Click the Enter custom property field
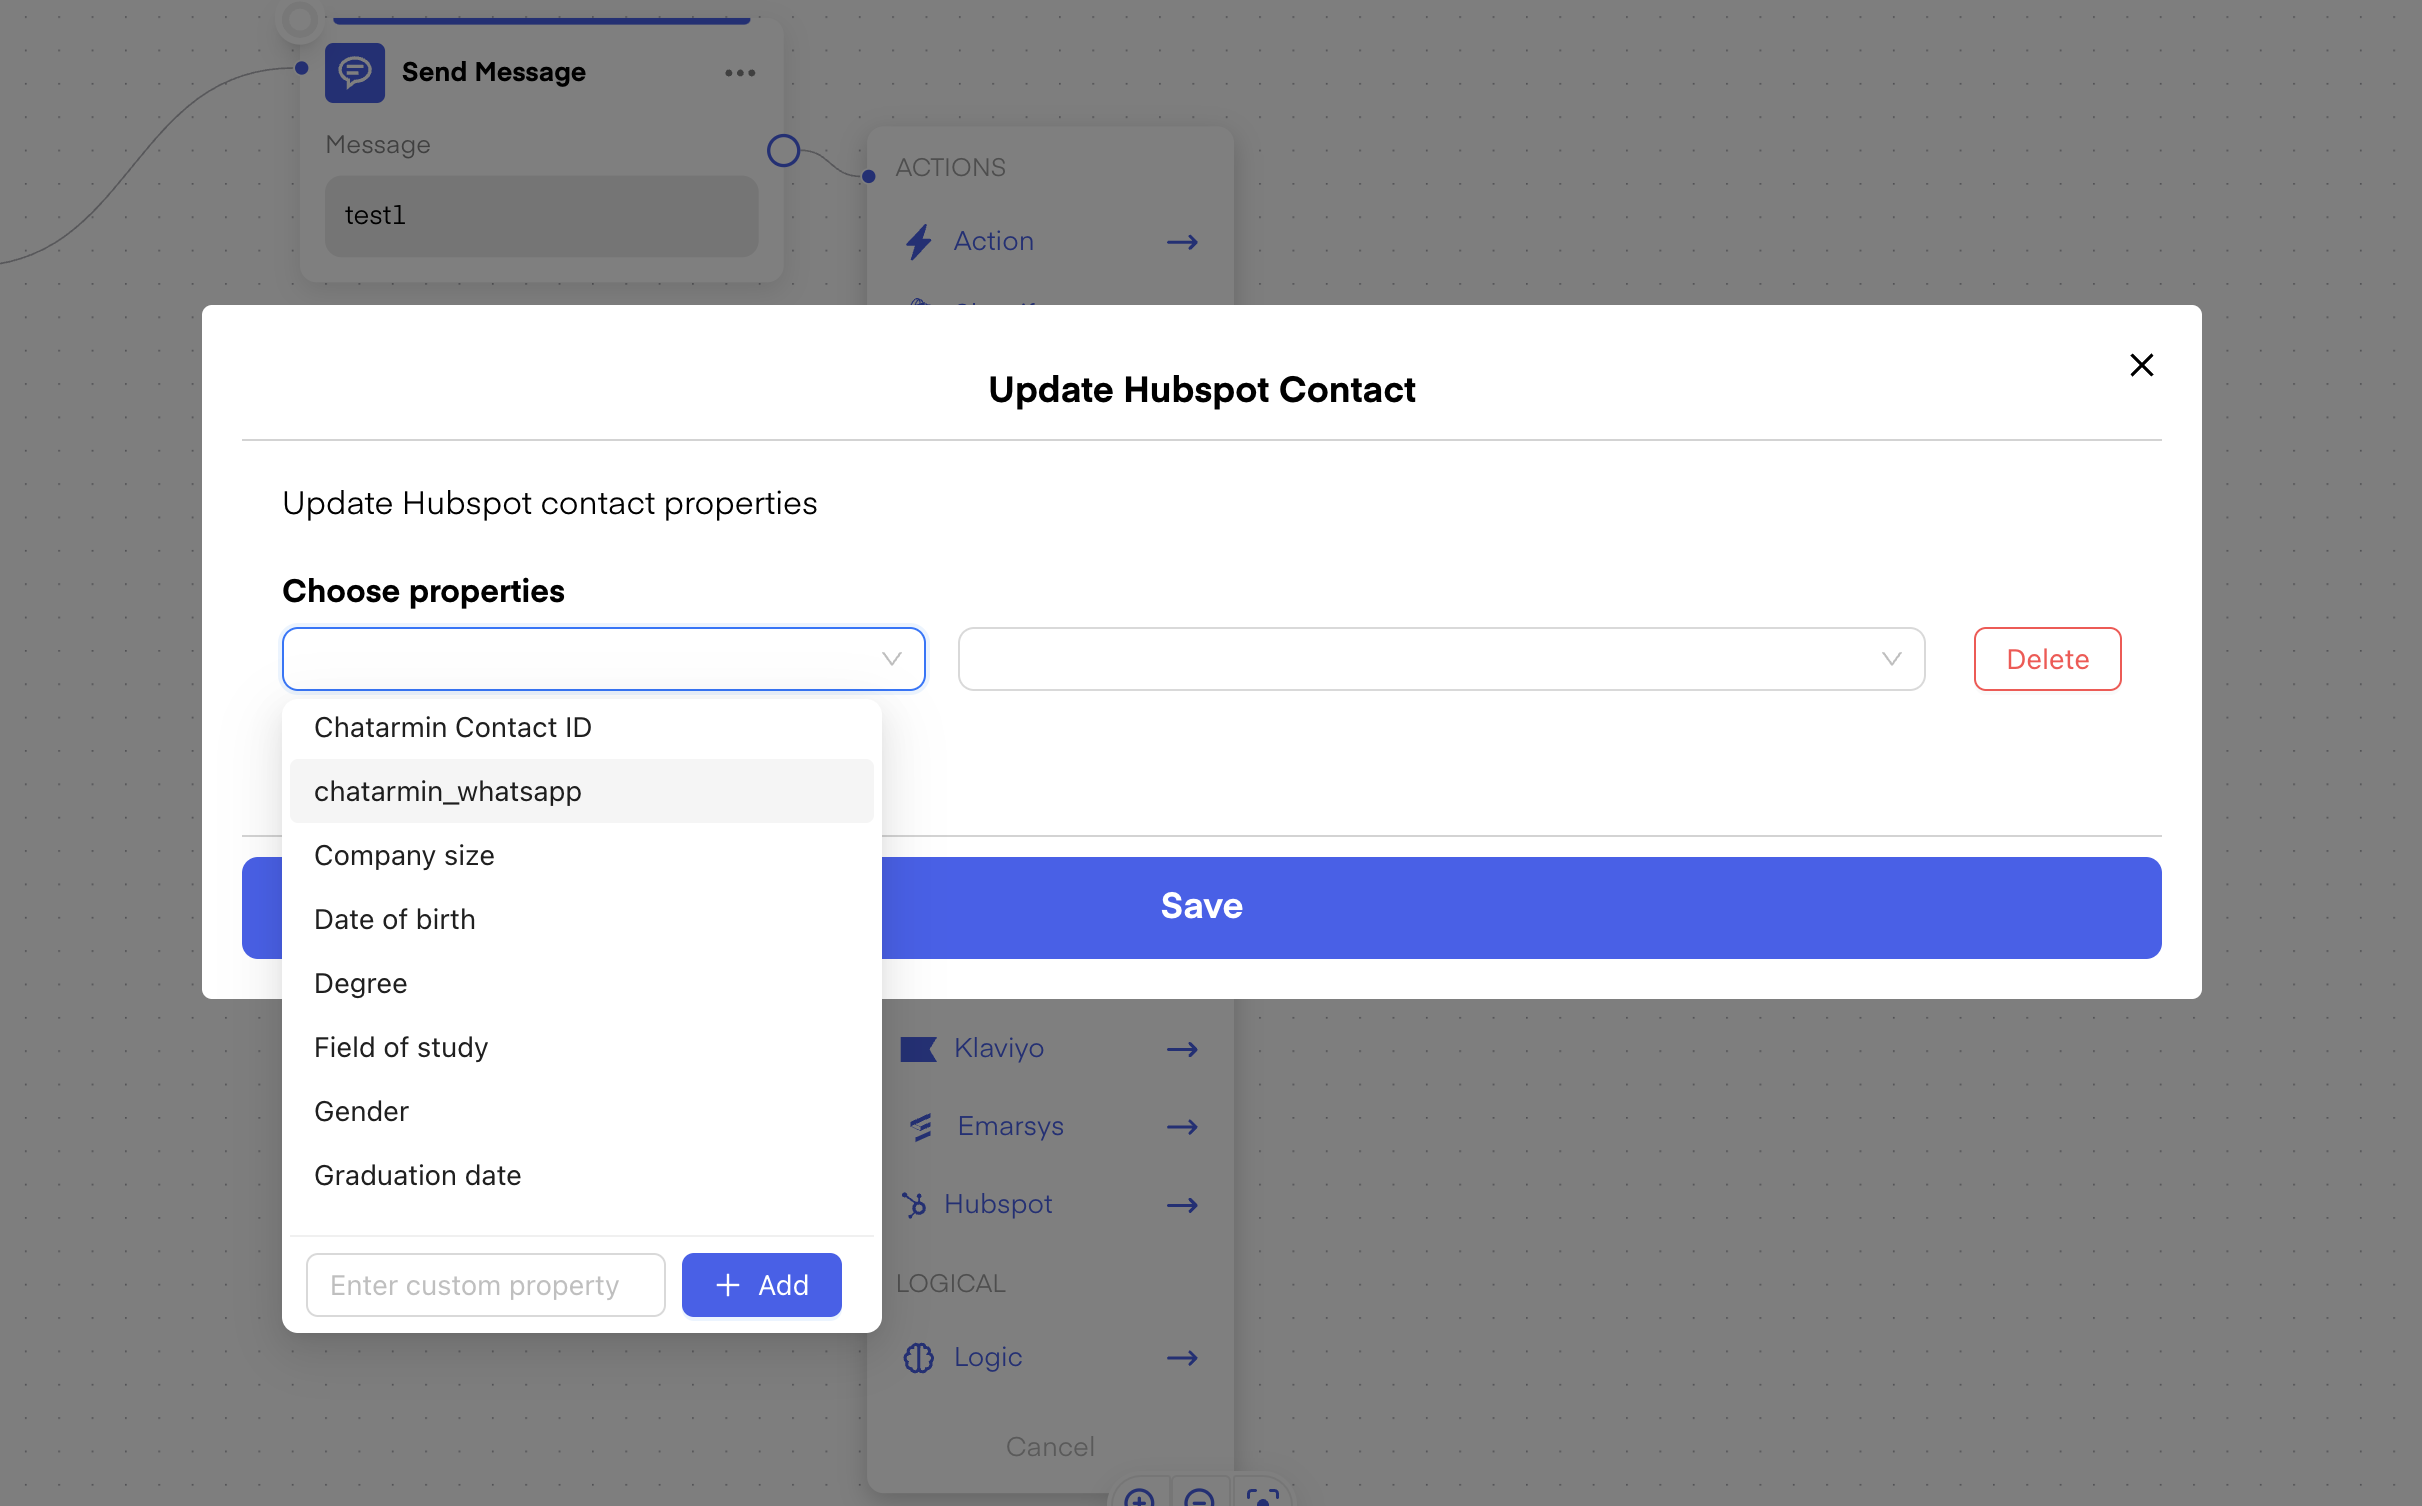Image resolution: width=2422 pixels, height=1506 pixels. pos(485,1285)
